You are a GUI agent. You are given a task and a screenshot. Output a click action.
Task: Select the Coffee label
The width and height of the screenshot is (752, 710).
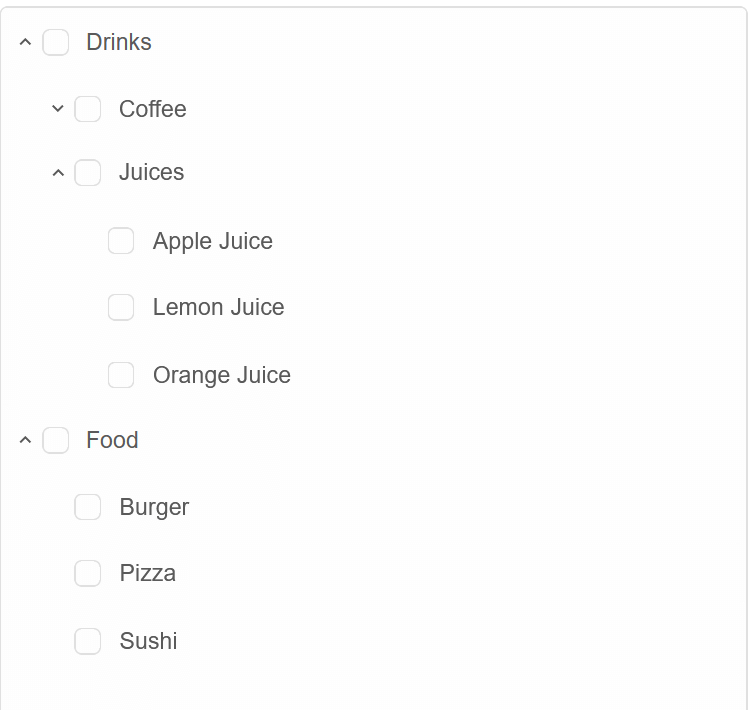[153, 109]
